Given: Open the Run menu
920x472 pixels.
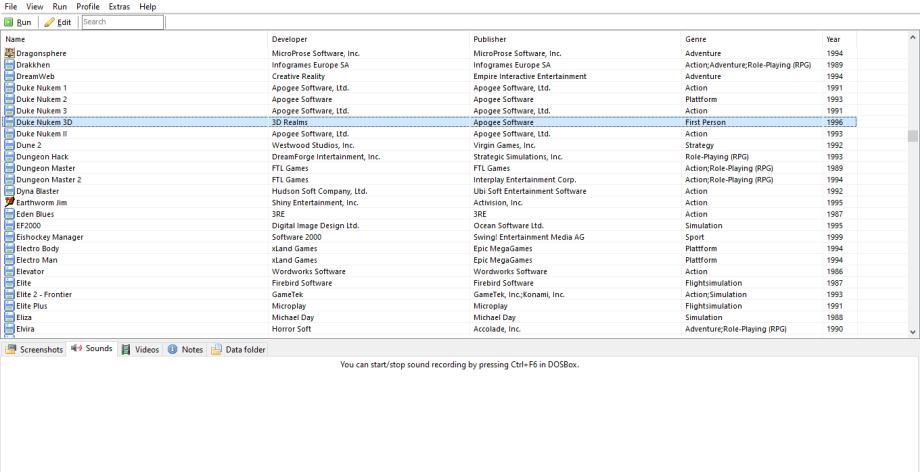Looking at the screenshot, I should click(x=59, y=6).
